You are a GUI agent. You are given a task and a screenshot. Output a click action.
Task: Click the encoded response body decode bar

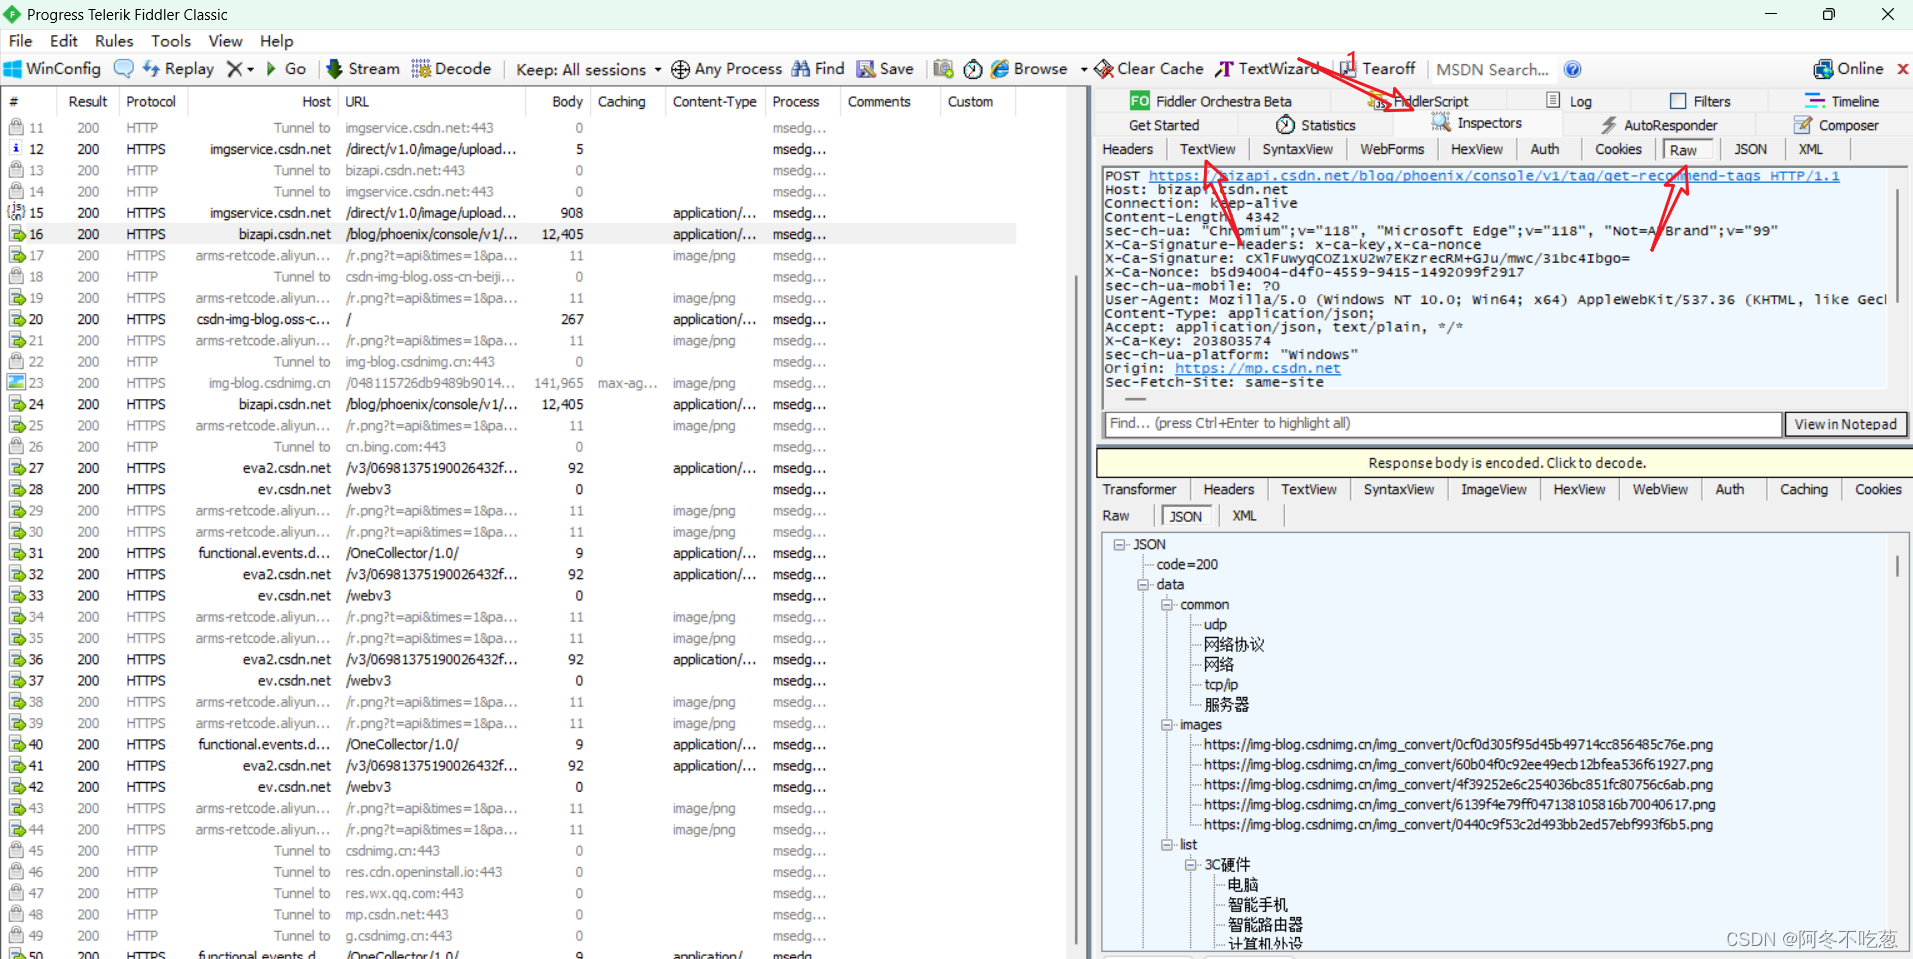point(1505,463)
